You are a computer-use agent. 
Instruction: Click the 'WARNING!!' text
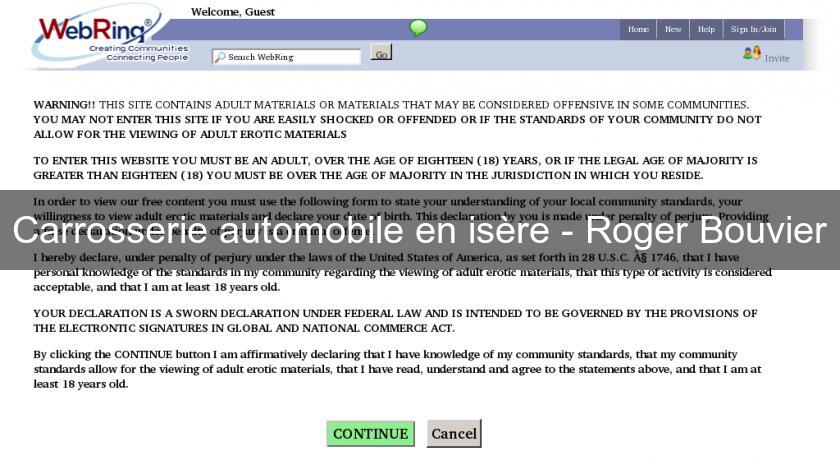pos(64,105)
